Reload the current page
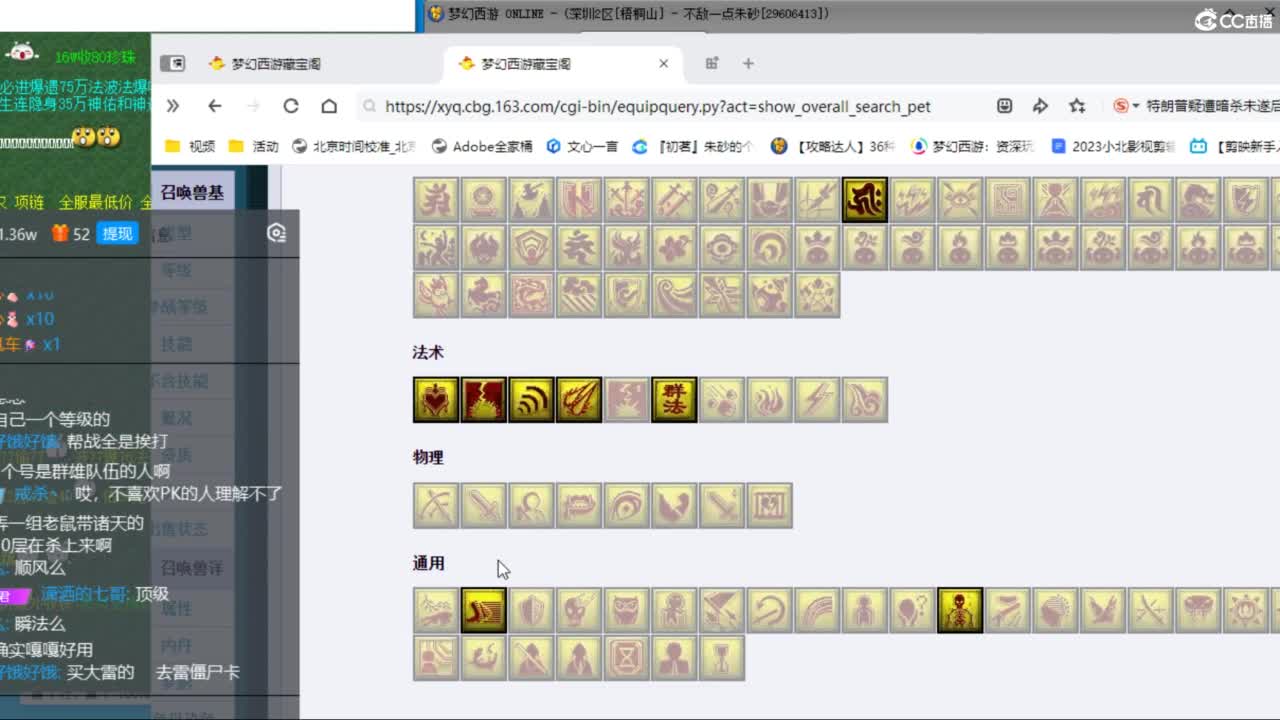 [291, 106]
